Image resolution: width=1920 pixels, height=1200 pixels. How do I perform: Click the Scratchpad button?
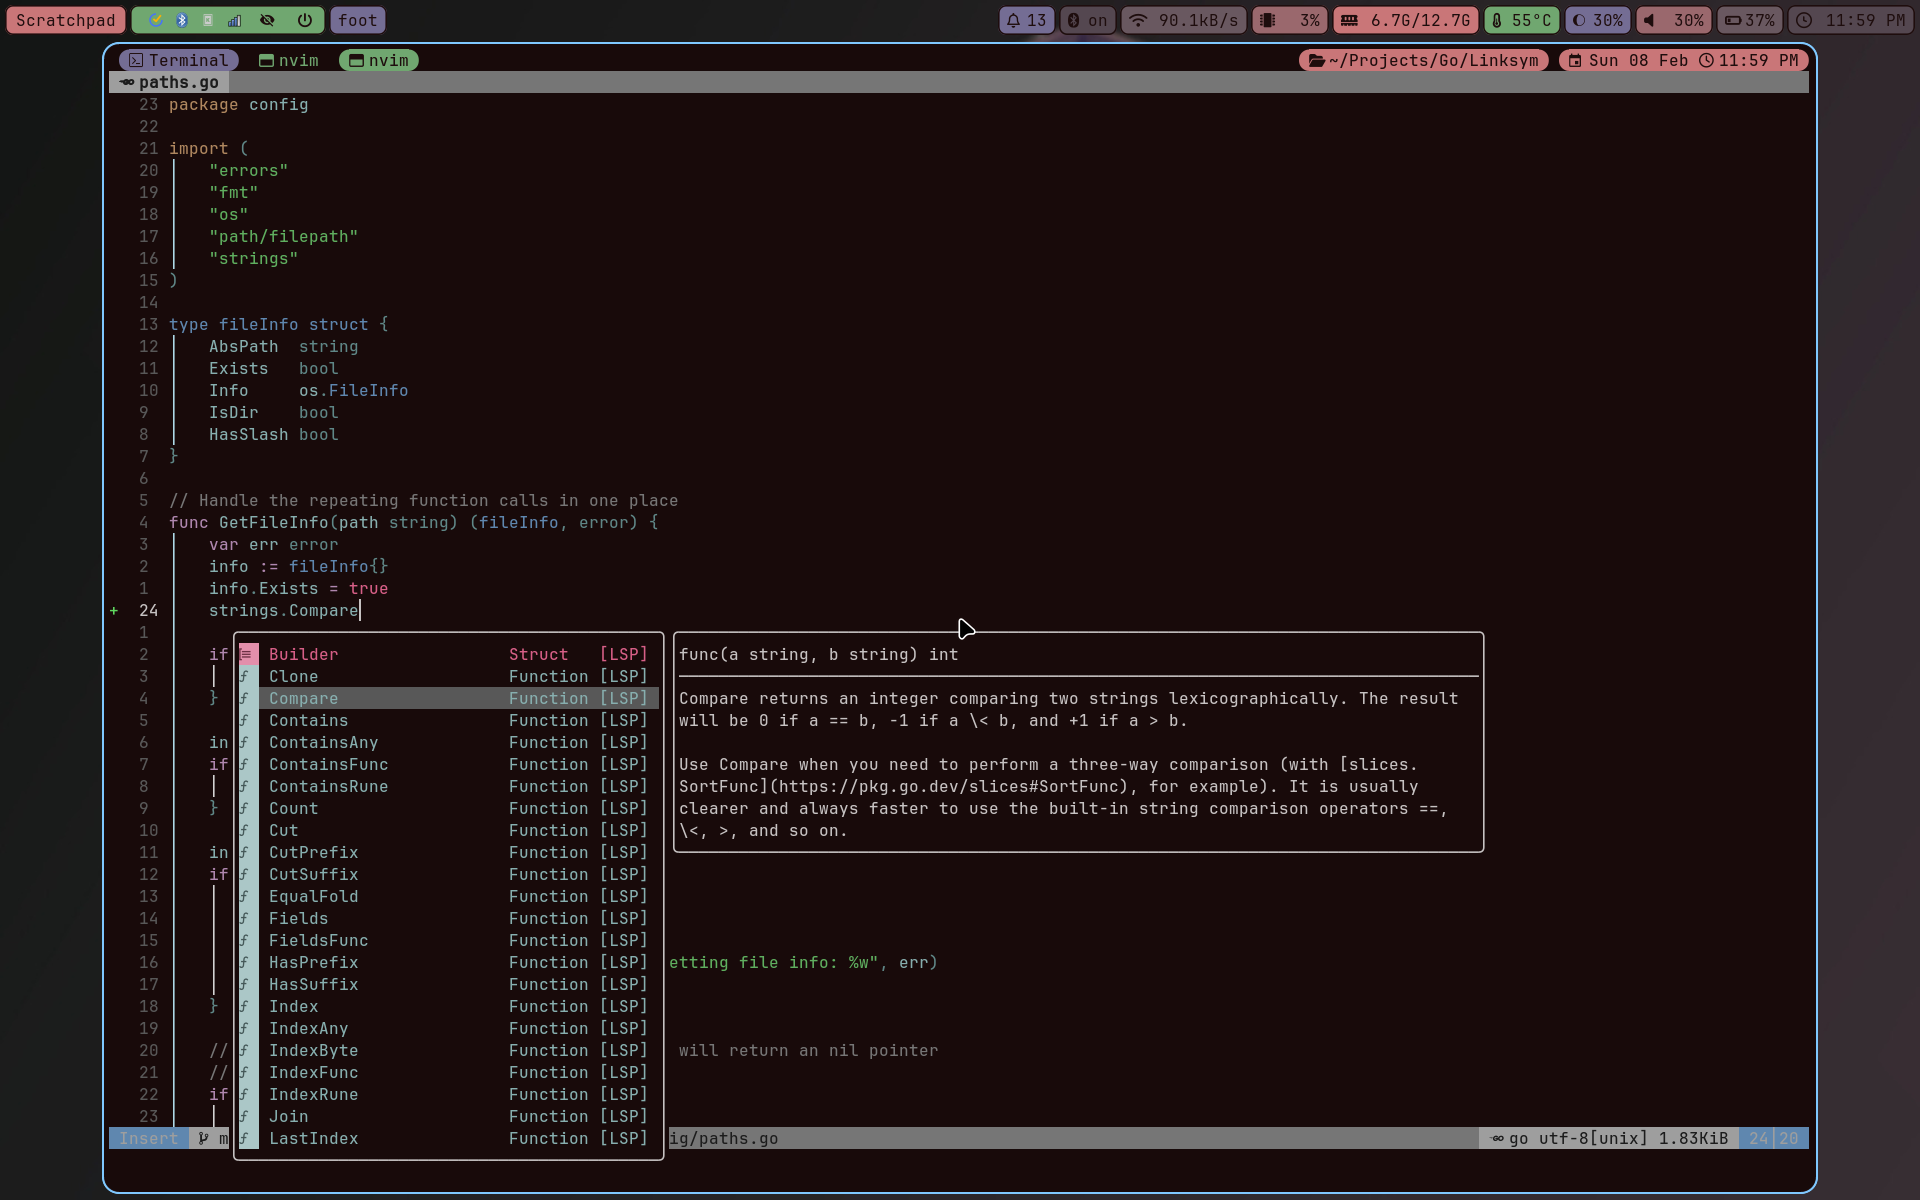pyautogui.click(x=66, y=20)
